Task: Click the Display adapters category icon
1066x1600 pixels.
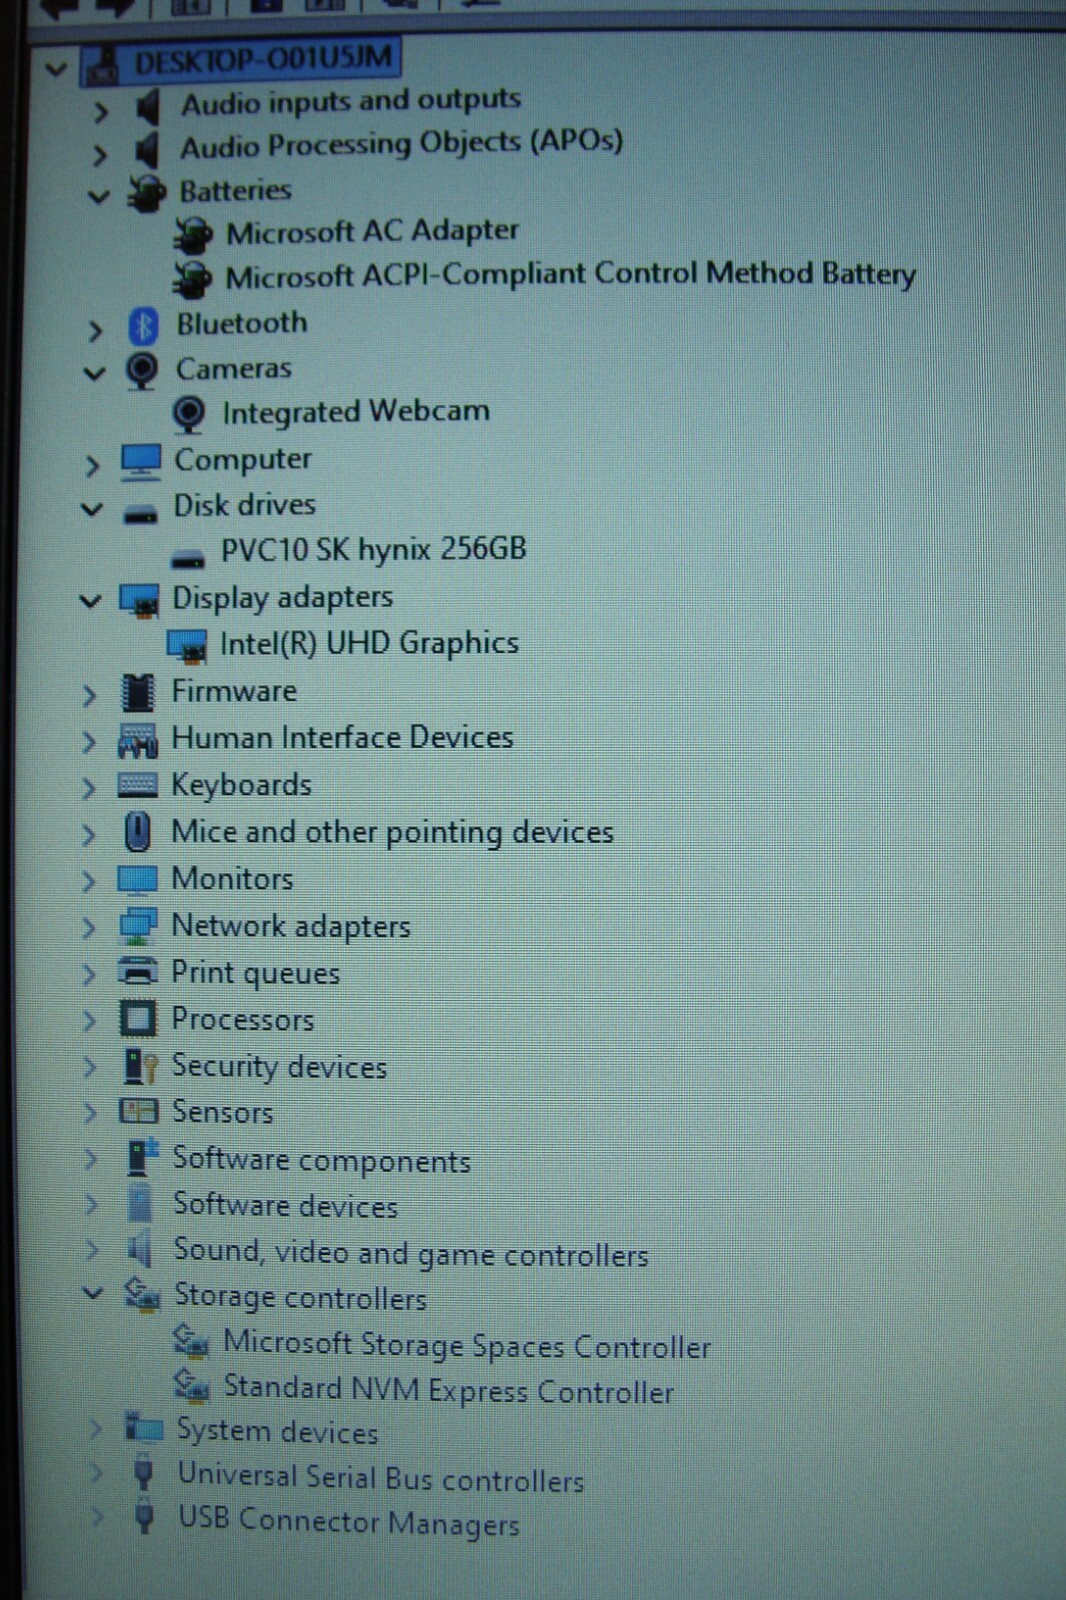Action: pyautogui.click(x=138, y=600)
